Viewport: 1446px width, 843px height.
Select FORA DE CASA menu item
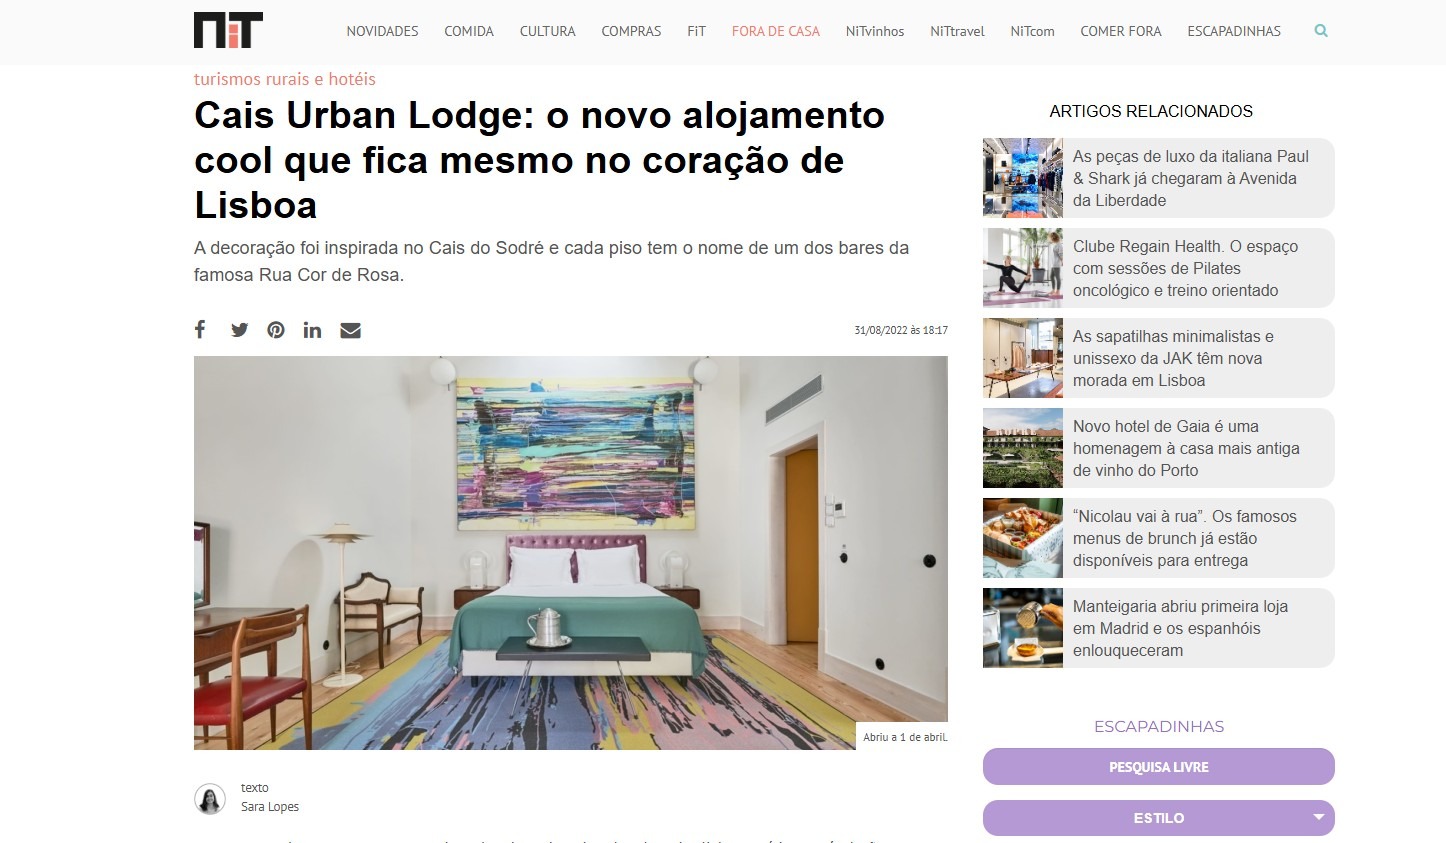(775, 31)
